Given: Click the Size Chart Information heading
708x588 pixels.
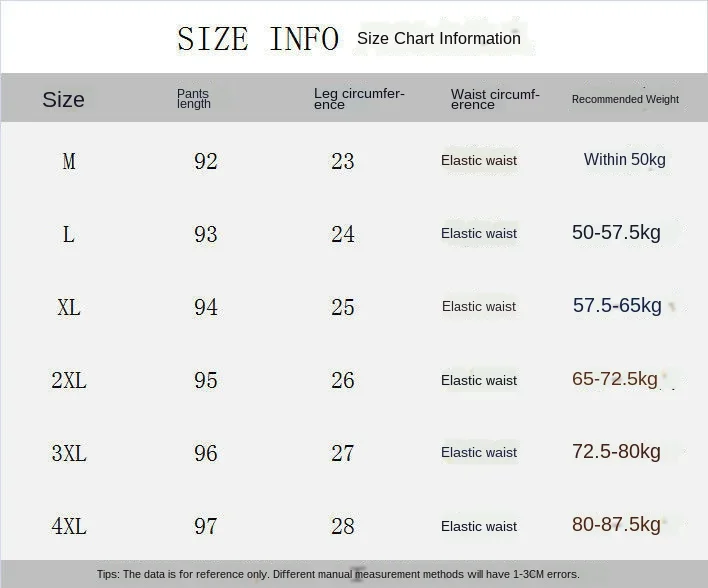Looking at the screenshot, I should 439,38.
